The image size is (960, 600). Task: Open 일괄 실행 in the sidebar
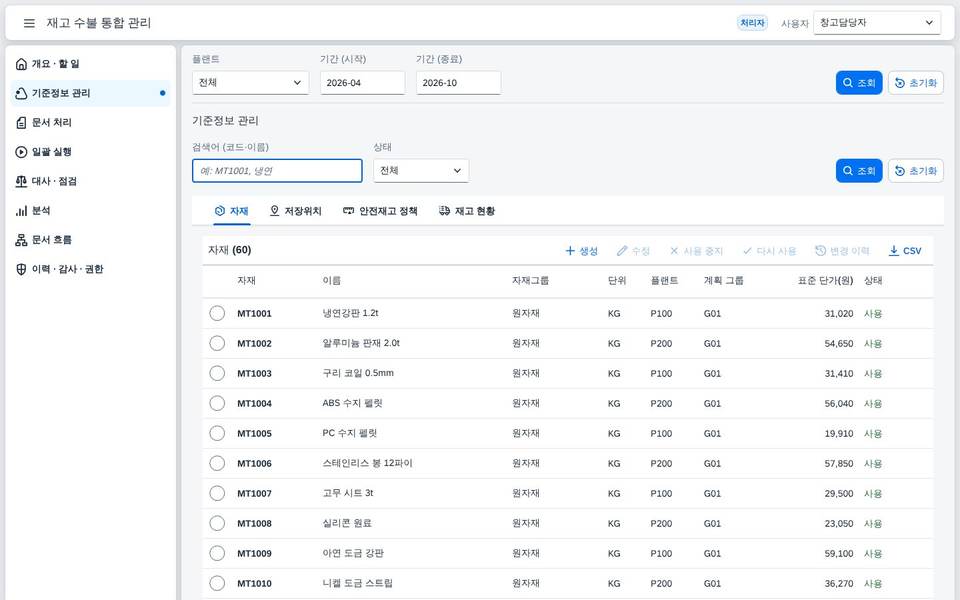(91, 152)
